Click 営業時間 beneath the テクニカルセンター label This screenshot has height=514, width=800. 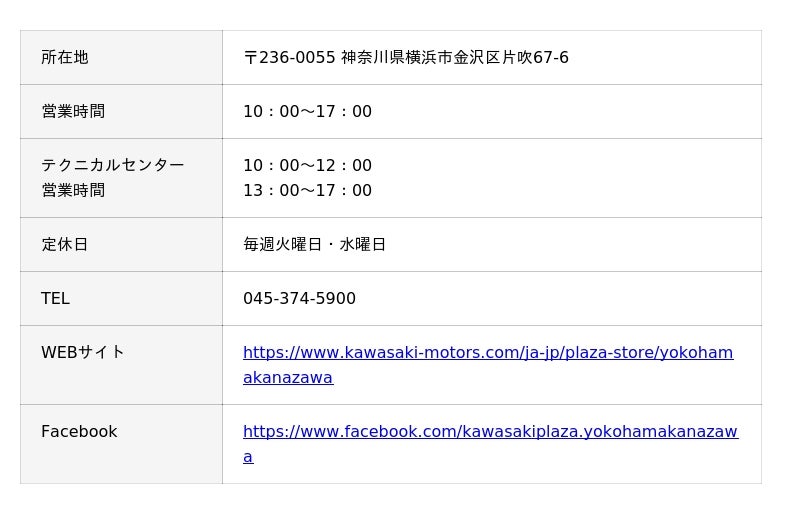coord(73,190)
